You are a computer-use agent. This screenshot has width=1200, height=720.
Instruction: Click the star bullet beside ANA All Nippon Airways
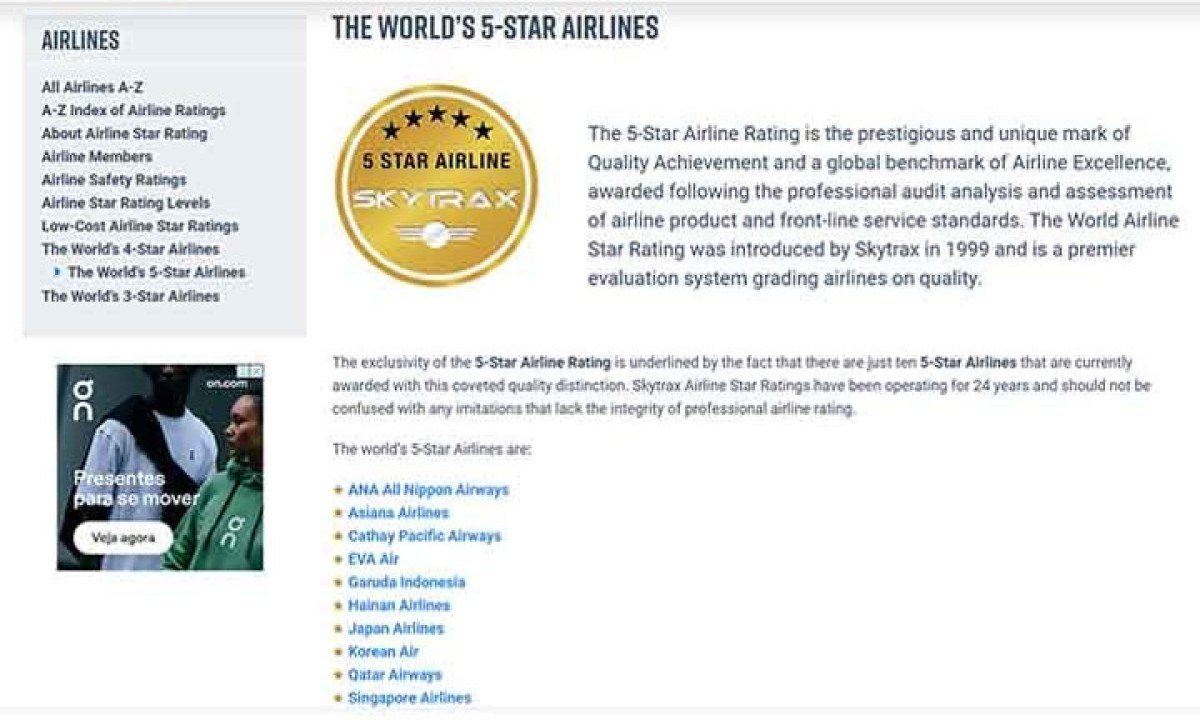point(338,490)
